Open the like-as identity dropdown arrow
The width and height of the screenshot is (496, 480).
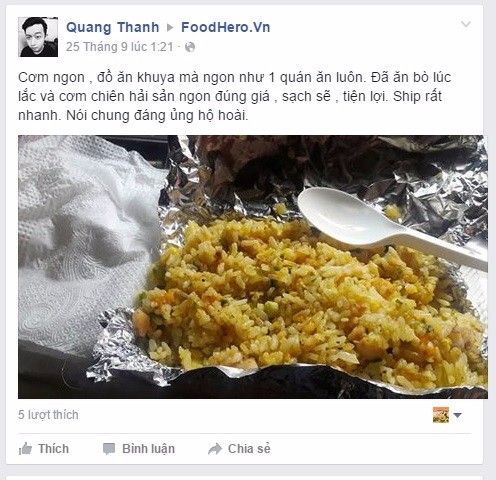[x=458, y=415]
